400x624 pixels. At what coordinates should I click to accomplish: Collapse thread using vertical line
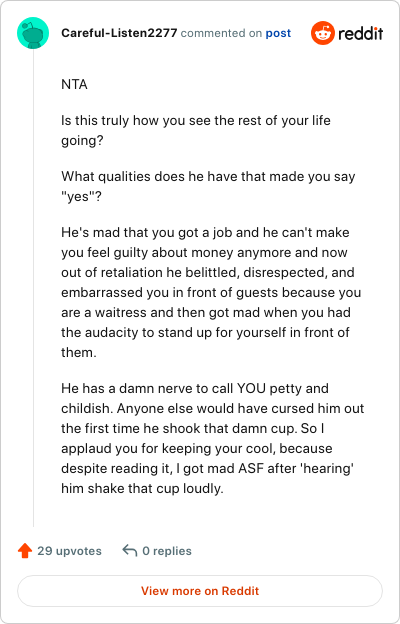pyautogui.click(x=33, y=288)
